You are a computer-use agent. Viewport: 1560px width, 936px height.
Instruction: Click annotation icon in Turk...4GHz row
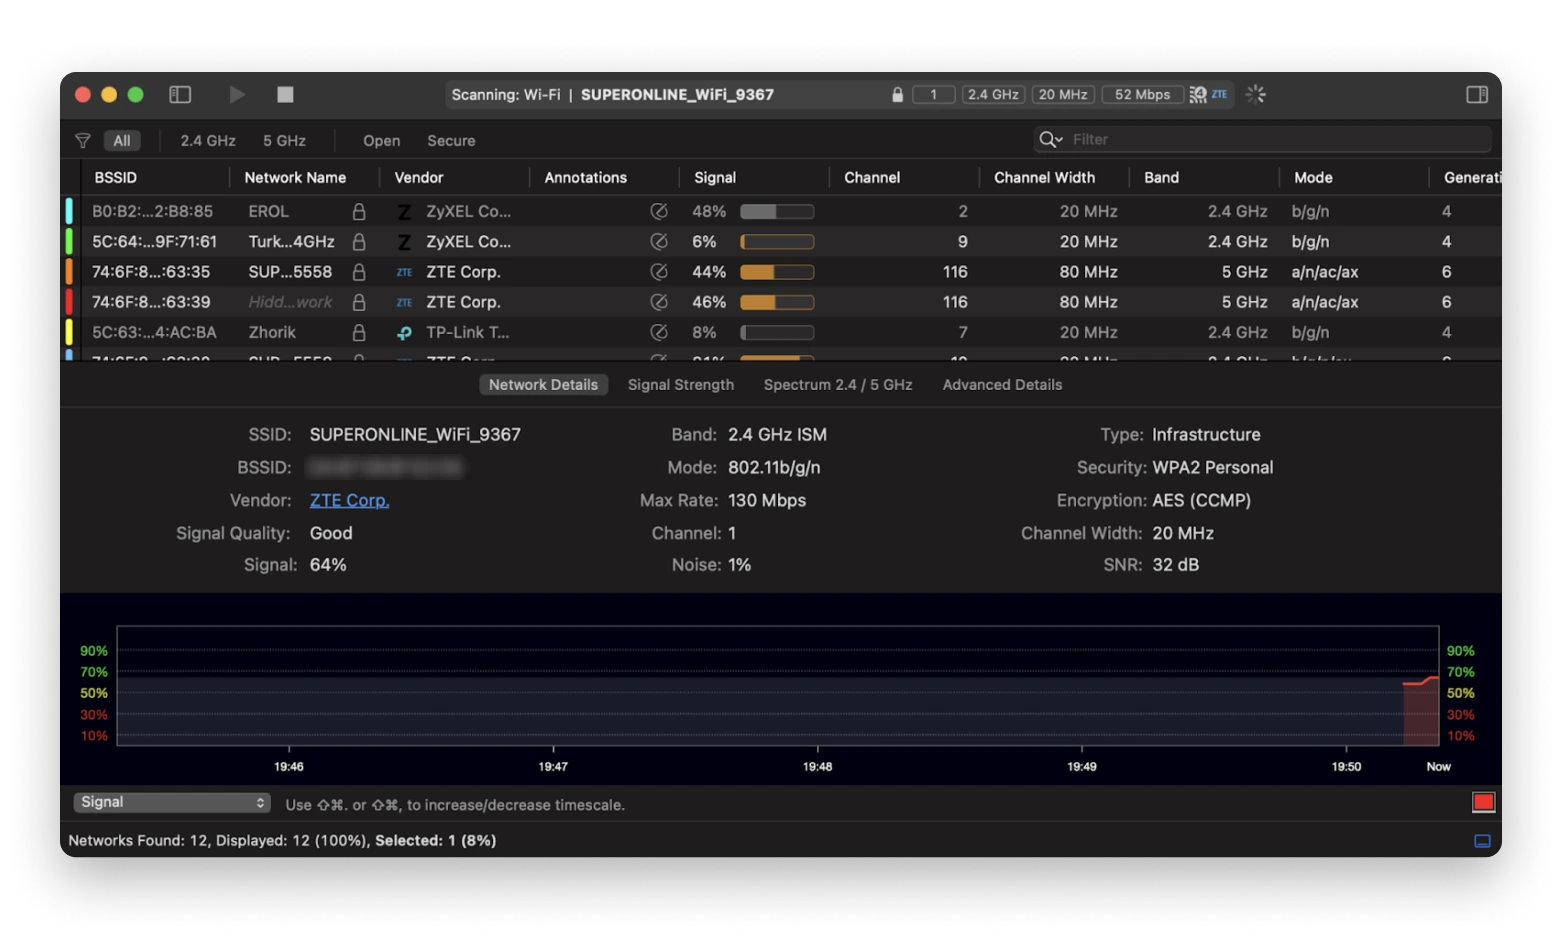pyautogui.click(x=659, y=241)
